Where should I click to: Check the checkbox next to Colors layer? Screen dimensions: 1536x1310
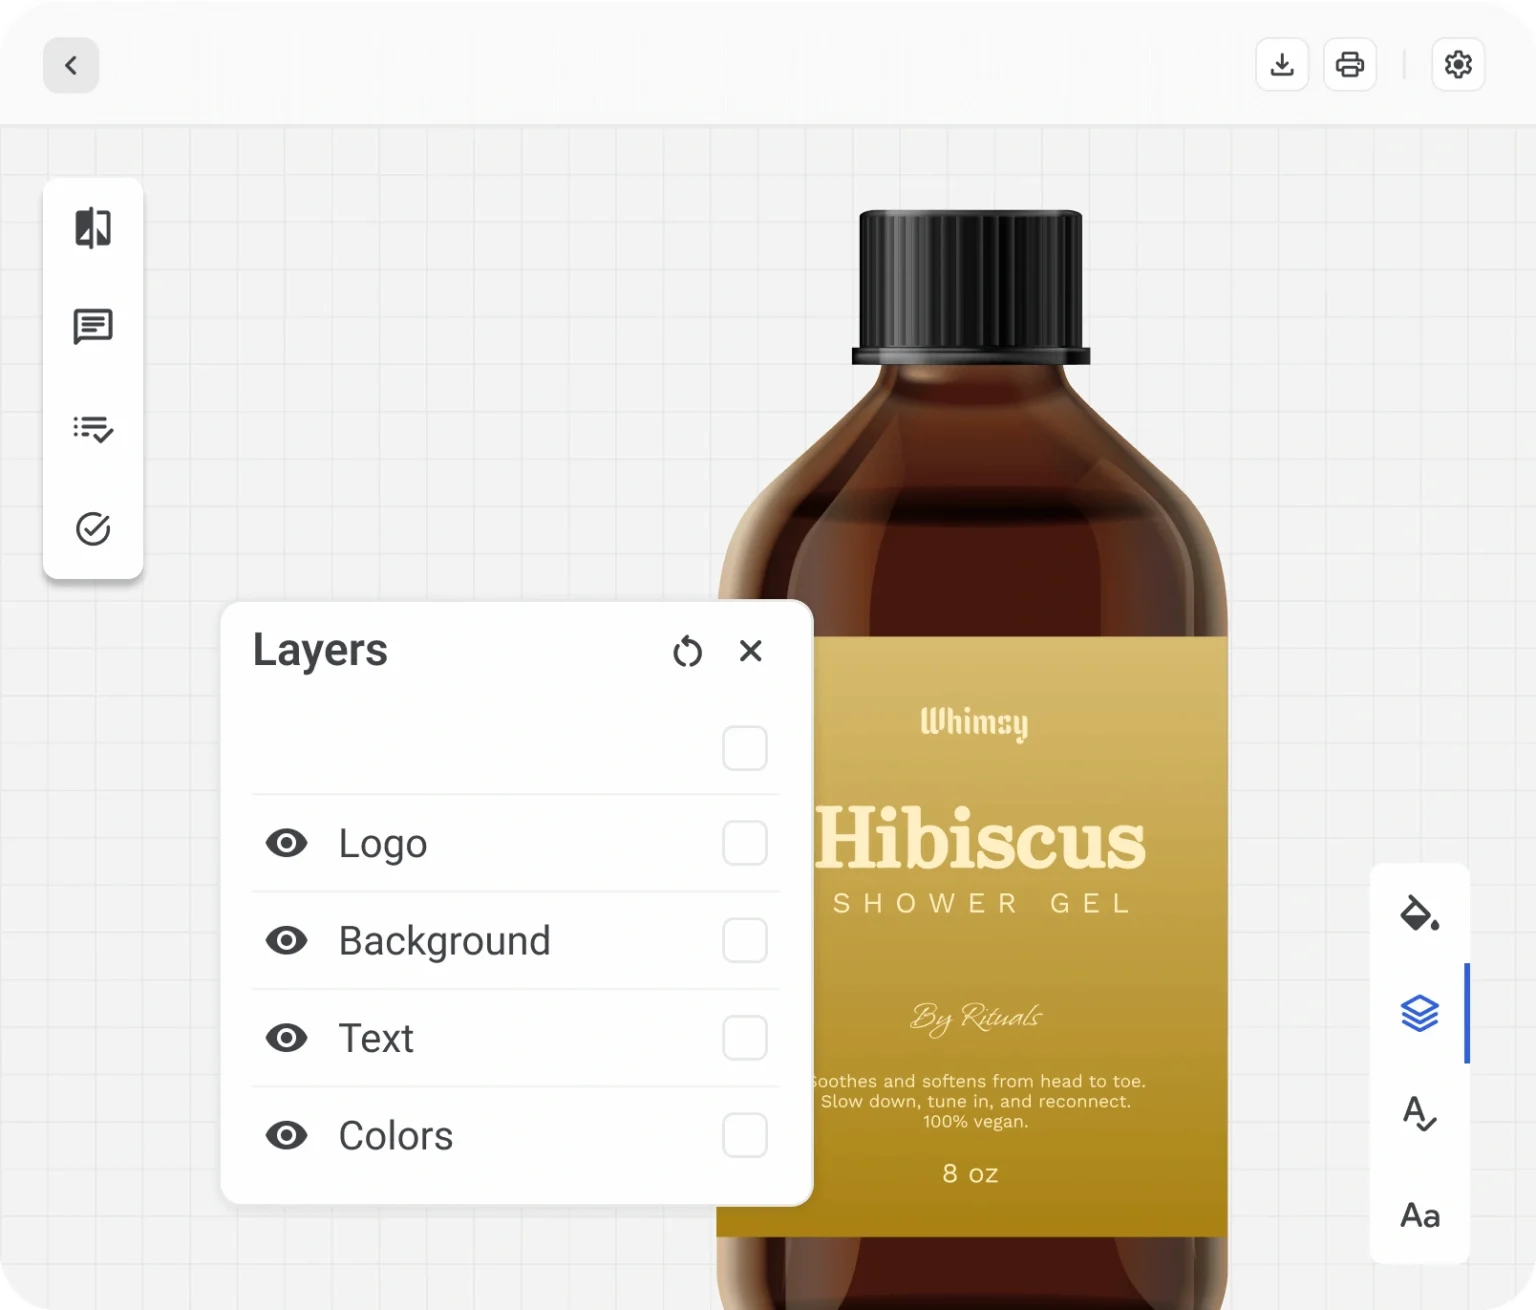click(744, 1135)
